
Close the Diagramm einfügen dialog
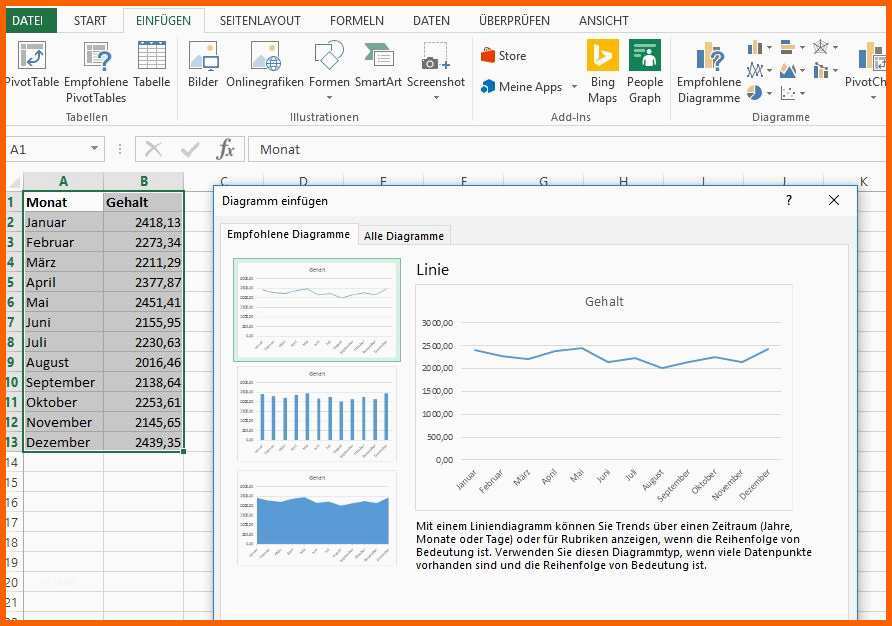pyautogui.click(x=833, y=200)
